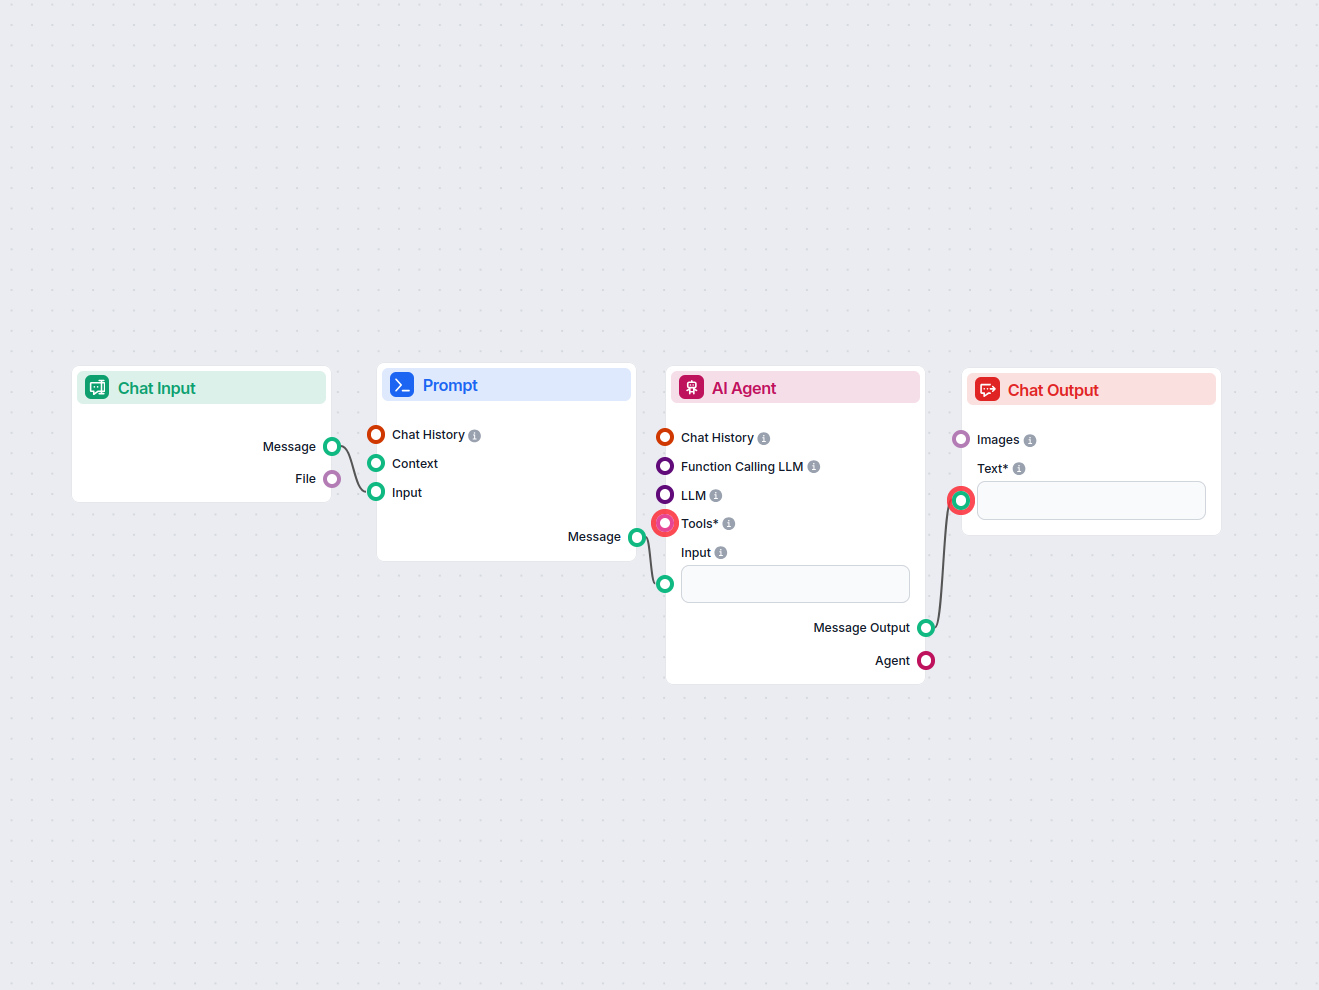Click the Chat Input node header icon
This screenshot has width=1319, height=990.
(x=96, y=386)
